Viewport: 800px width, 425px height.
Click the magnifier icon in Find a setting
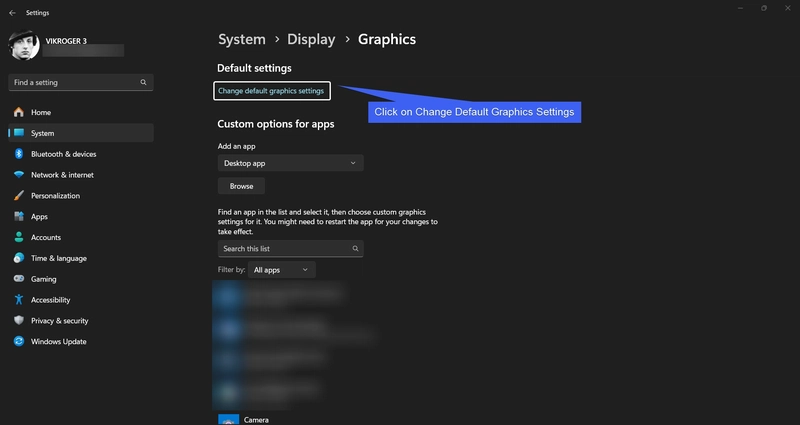(143, 82)
